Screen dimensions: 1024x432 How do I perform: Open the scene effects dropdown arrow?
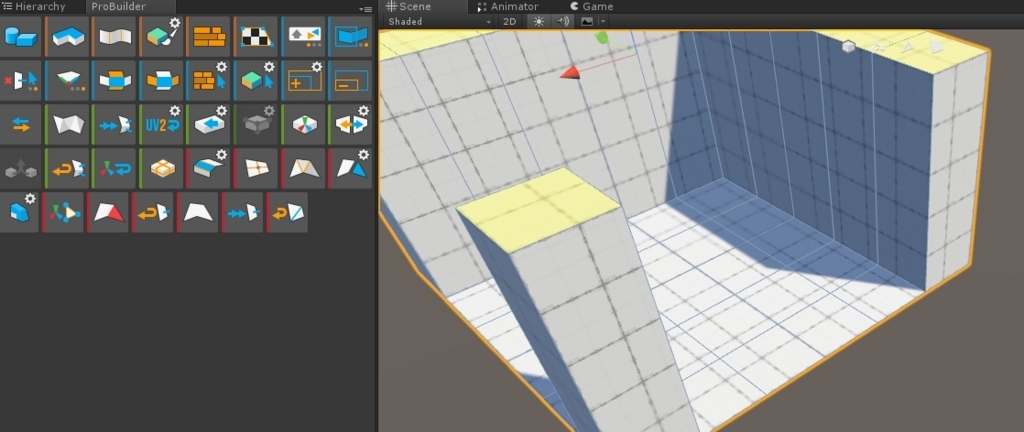(x=602, y=21)
